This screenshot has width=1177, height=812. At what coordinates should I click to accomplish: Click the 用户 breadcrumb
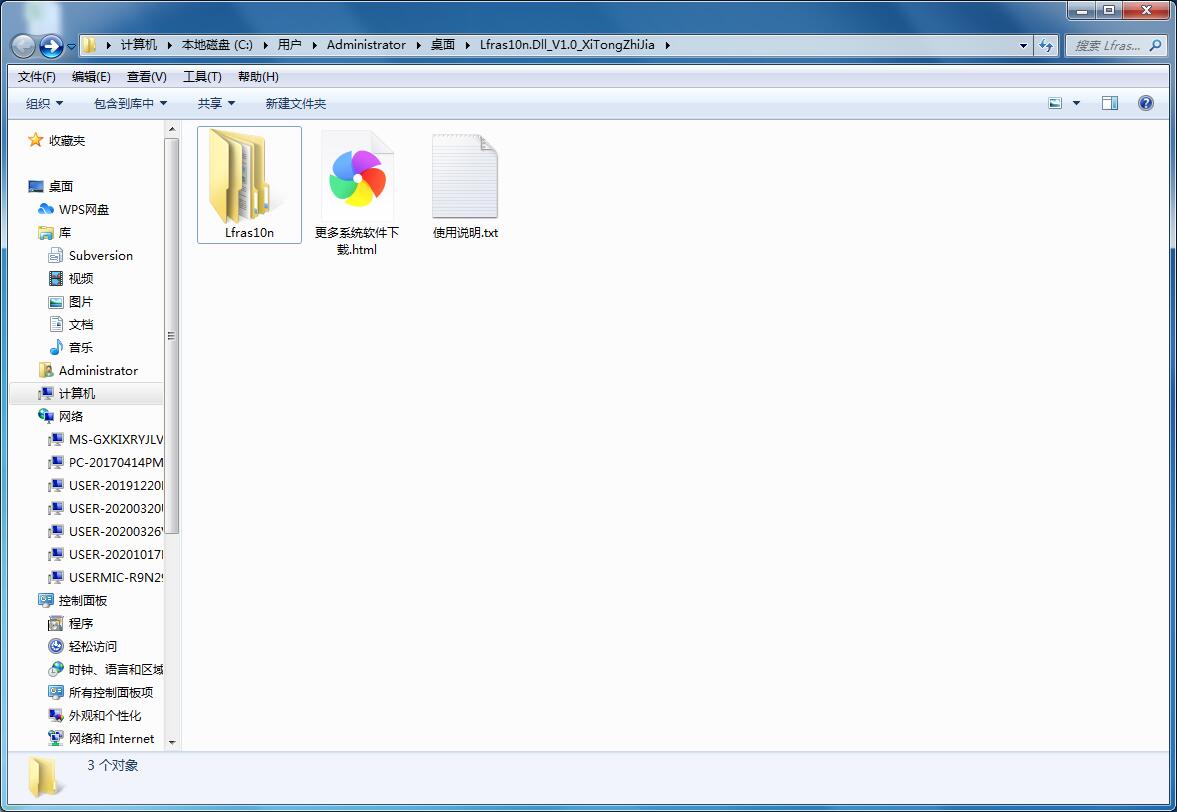coord(289,45)
